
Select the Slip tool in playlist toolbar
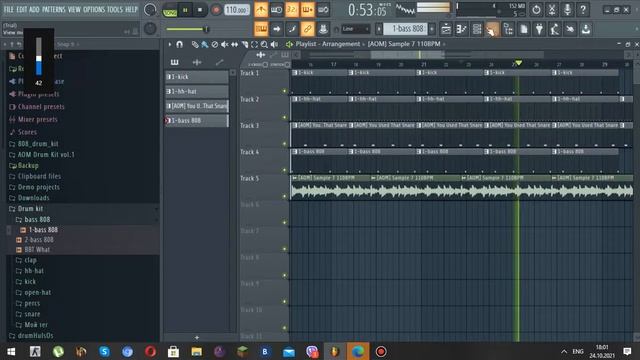[235, 44]
